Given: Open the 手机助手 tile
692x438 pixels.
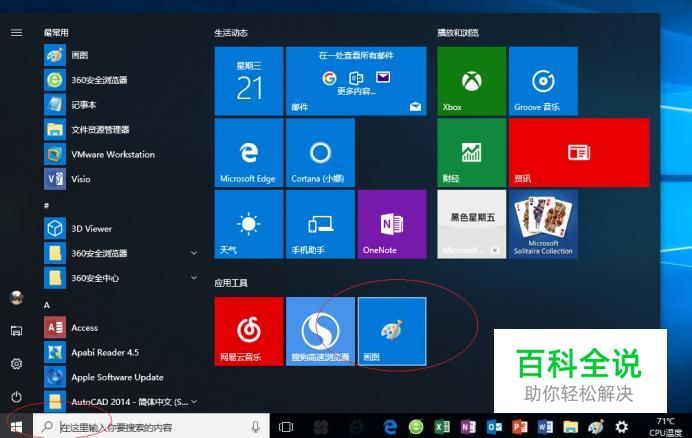Looking at the screenshot, I should coord(320,224).
